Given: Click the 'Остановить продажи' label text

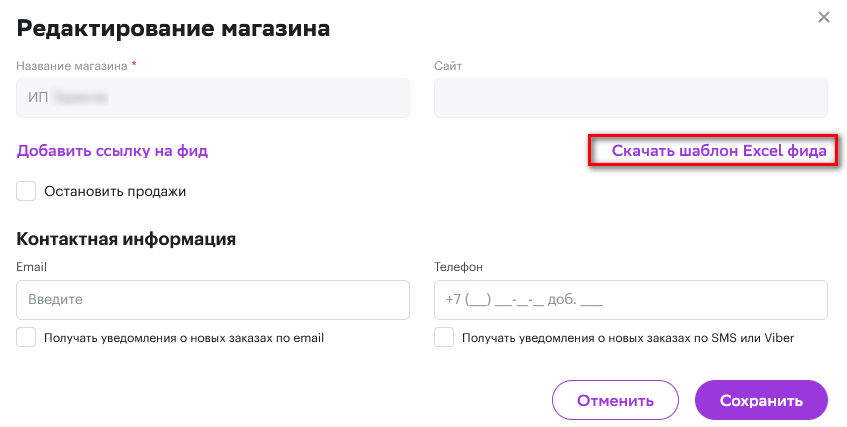Looking at the screenshot, I should 115,191.
